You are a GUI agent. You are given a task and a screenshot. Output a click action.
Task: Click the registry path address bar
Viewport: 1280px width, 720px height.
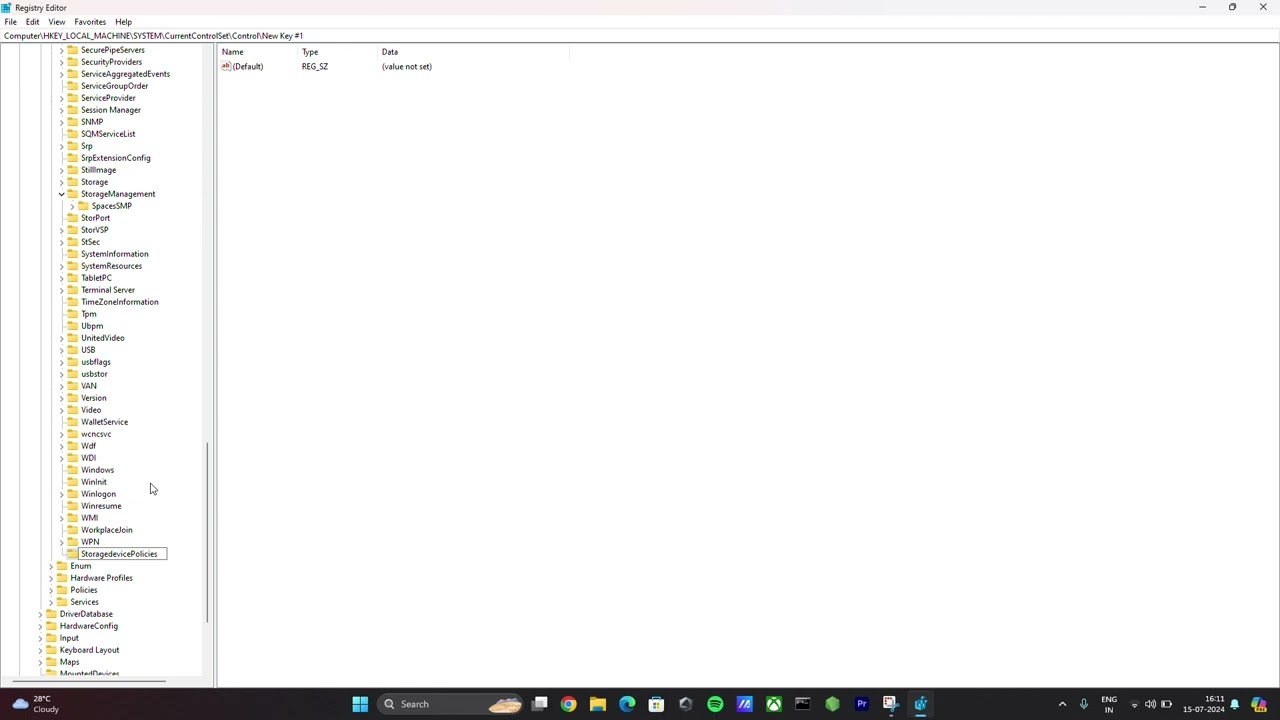point(640,35)
